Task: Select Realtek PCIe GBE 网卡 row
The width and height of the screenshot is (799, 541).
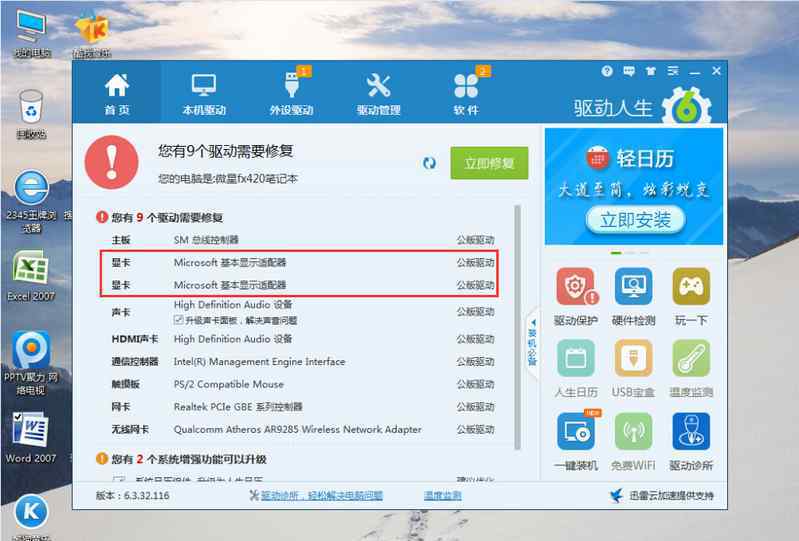Action: [x=303, y=407]
